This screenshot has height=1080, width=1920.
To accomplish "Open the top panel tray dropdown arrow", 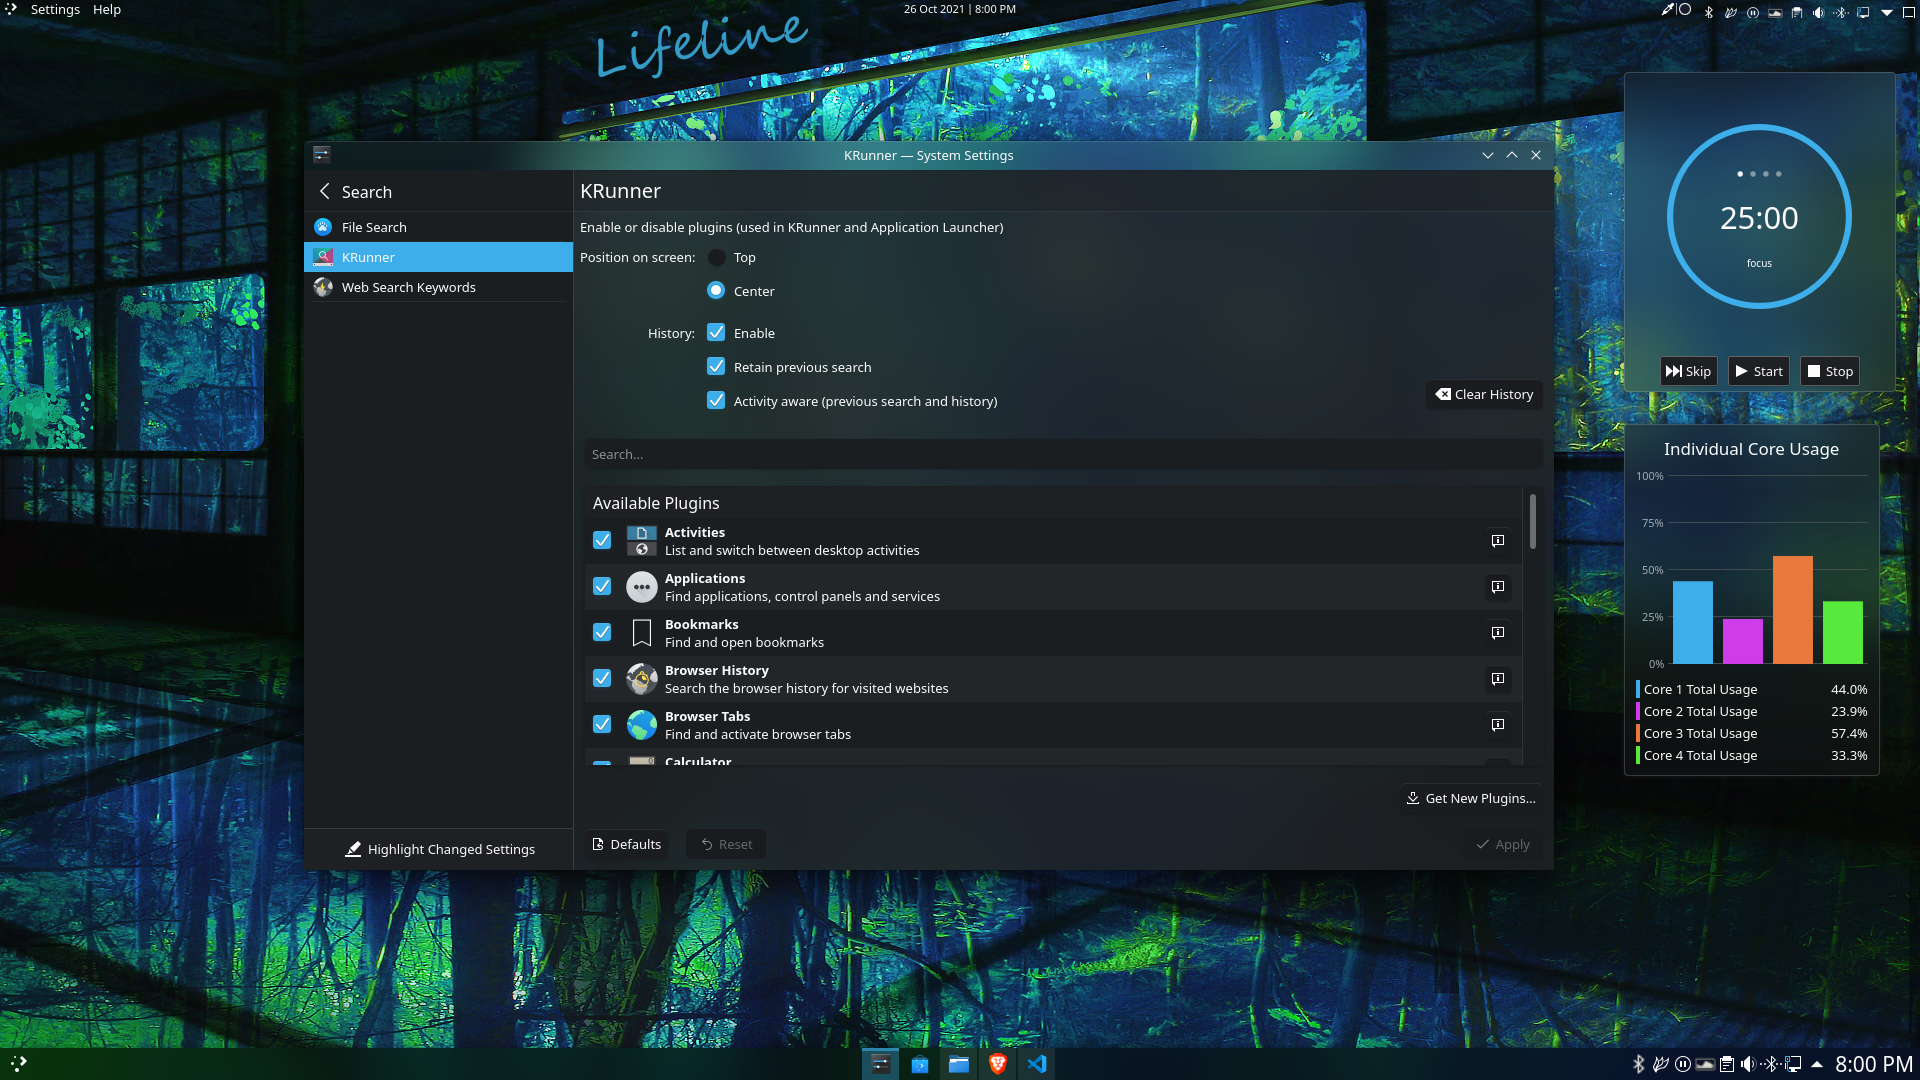I will tap(1886, 12).
